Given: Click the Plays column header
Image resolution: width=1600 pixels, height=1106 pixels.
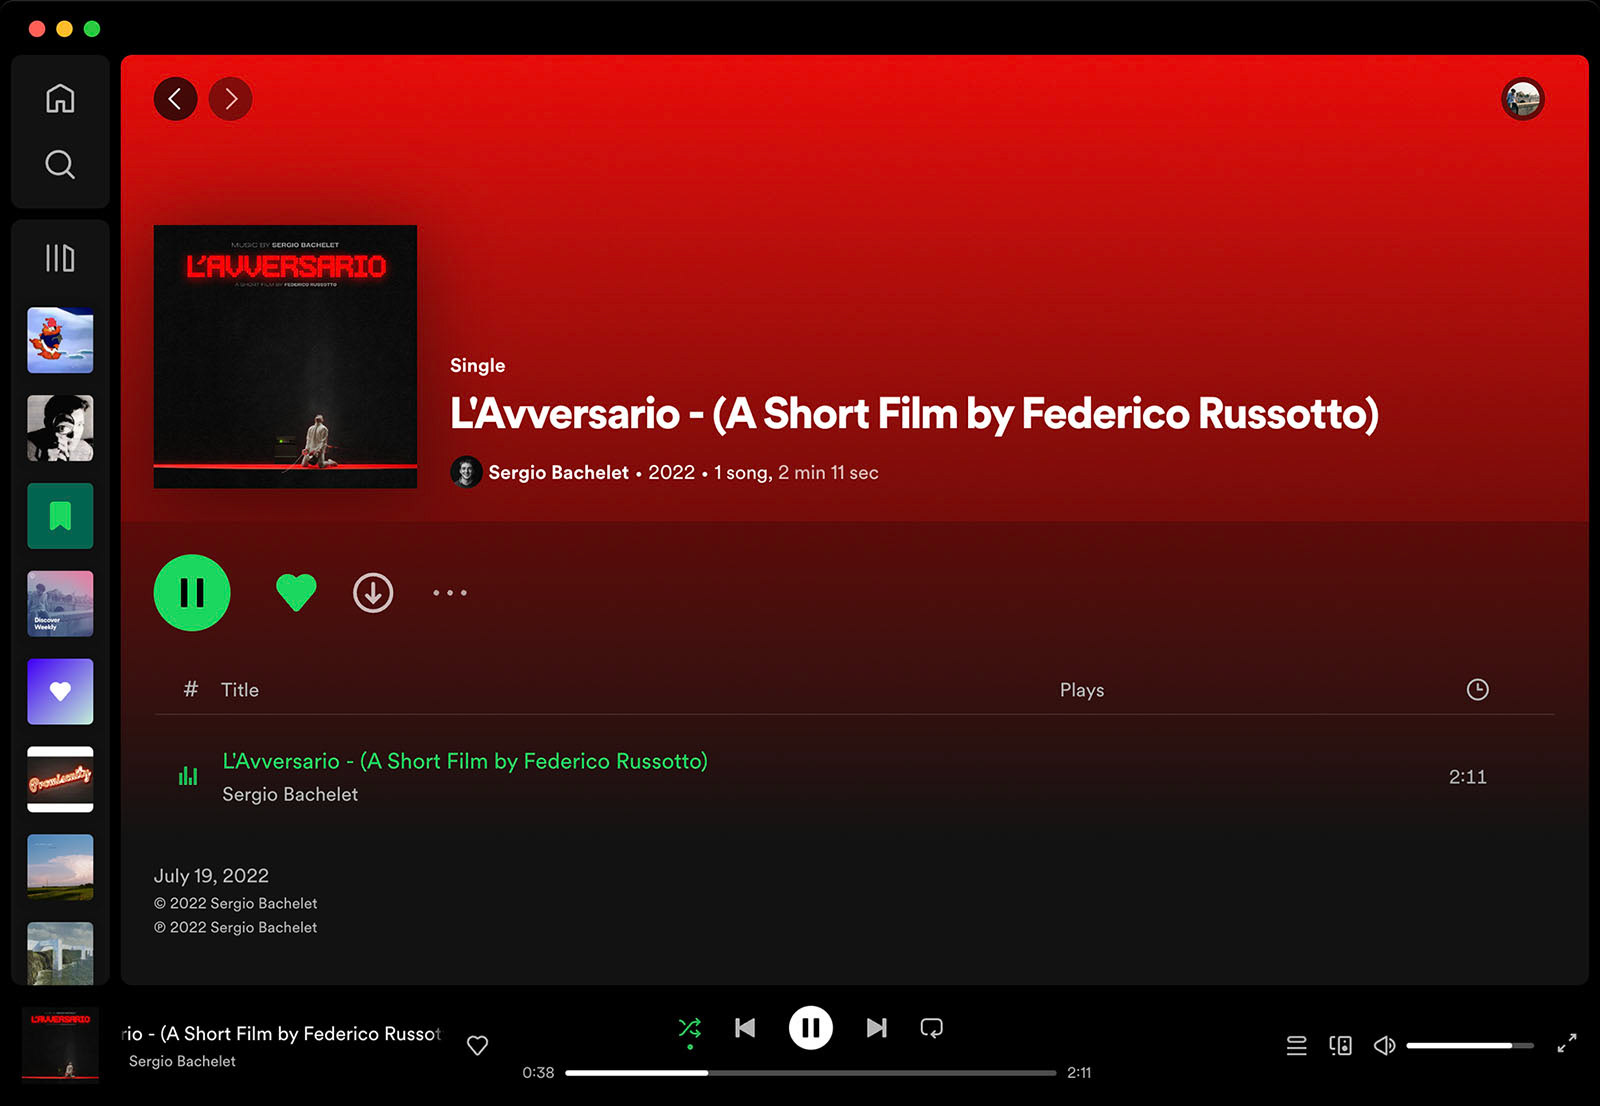Looking at the screenshot, I should click(1082, 690).
